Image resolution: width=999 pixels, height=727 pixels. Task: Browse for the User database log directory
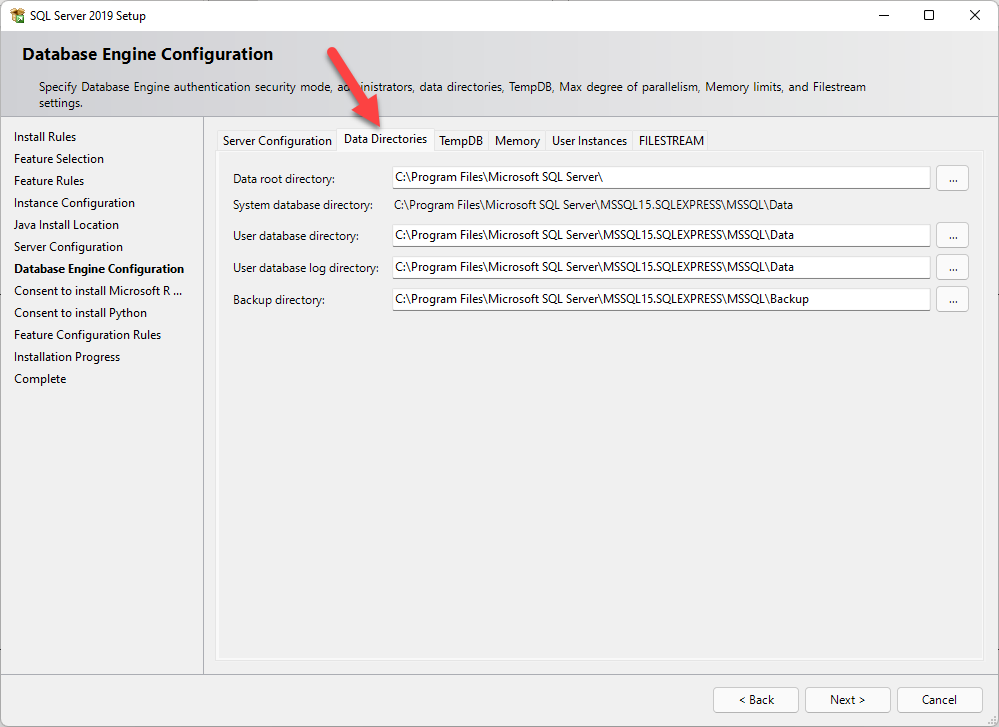(952, 268)
